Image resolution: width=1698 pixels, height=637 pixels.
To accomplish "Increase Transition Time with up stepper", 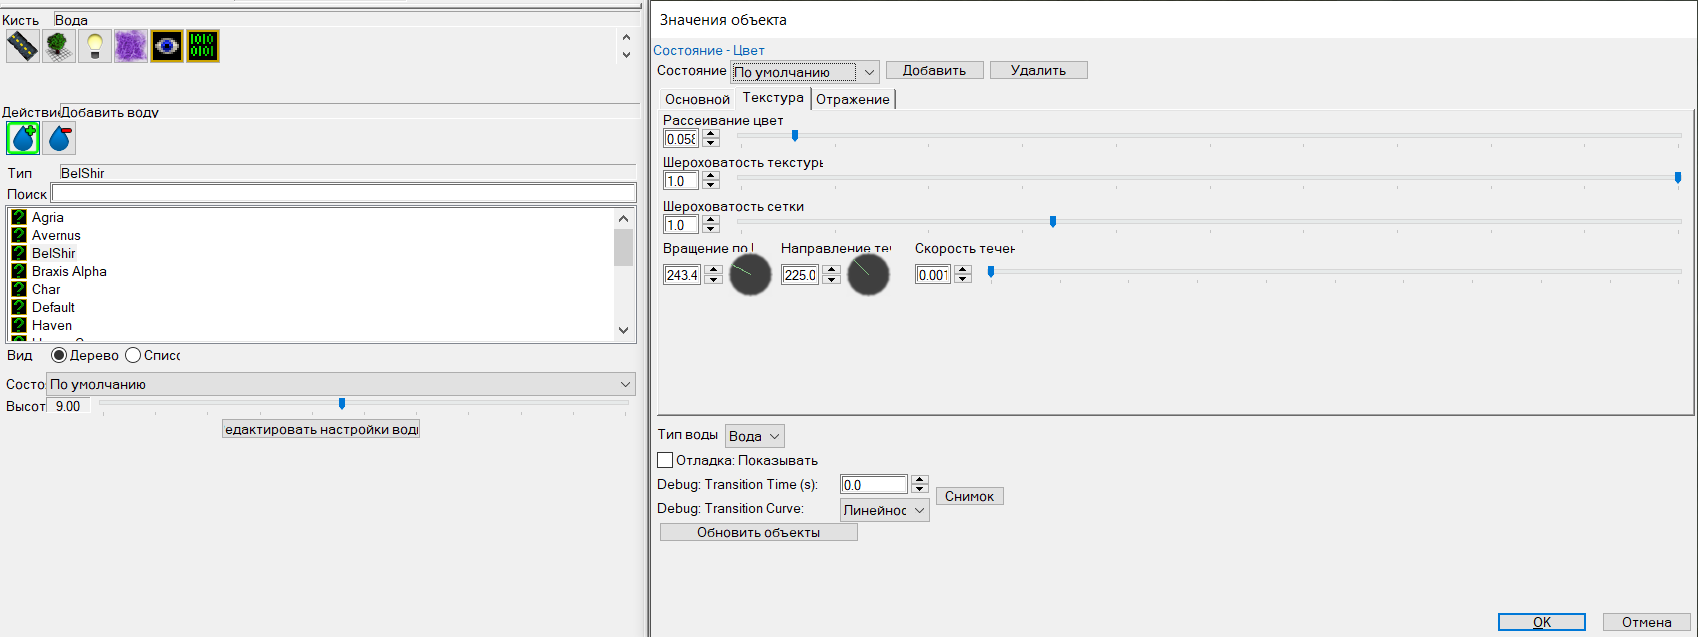I will (920, 480).
